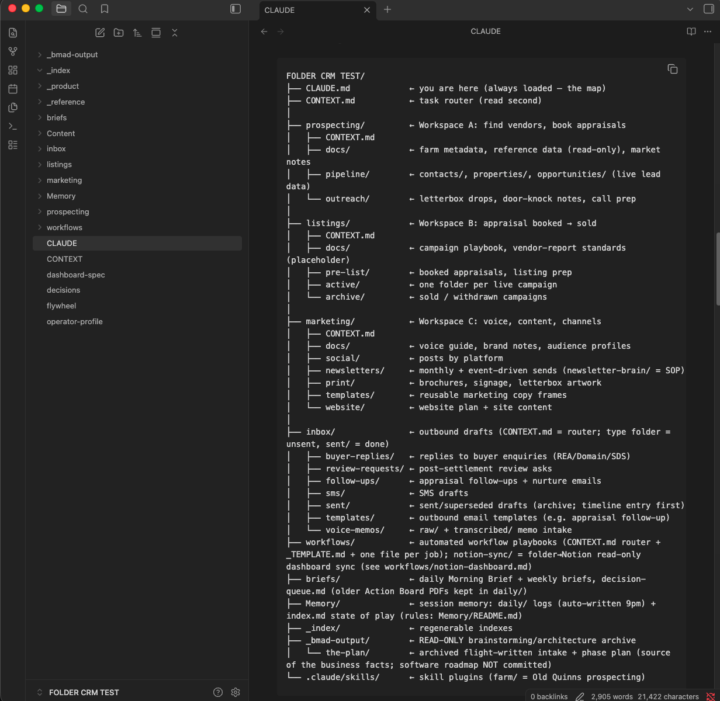This screenshot has height=701, width=720.
Task: Click the new folder icon
Action: click(x=118, y=33)
